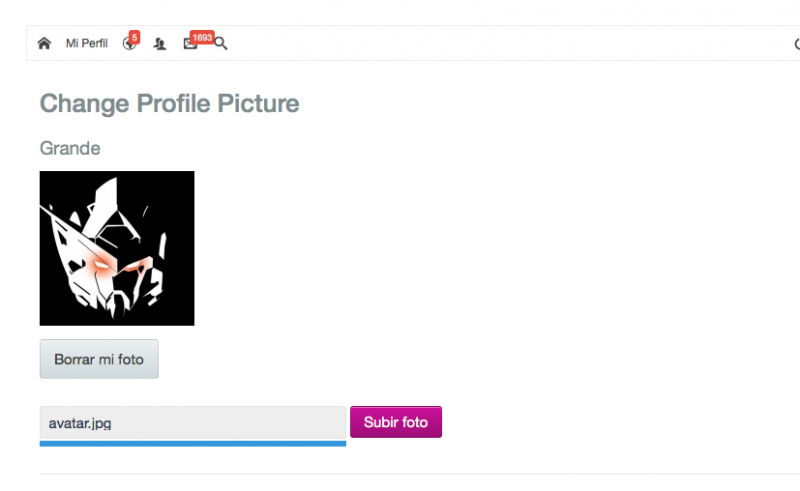This screenshot has height=491, width=800.
Task: Click the avatar.jpg file input field
Action: (x=193, y=423)
